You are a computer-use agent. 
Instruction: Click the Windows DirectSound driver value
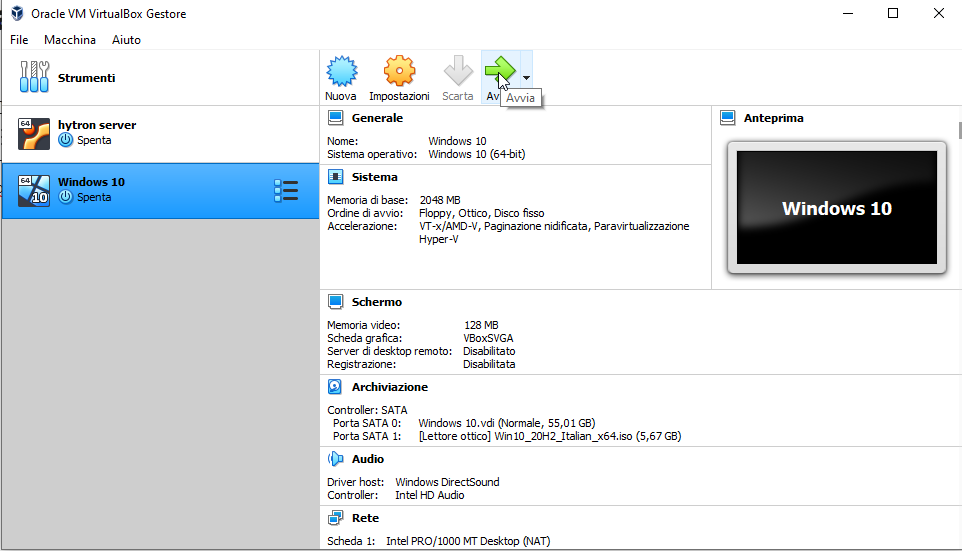pyautogui.click(x=447, y=482)
